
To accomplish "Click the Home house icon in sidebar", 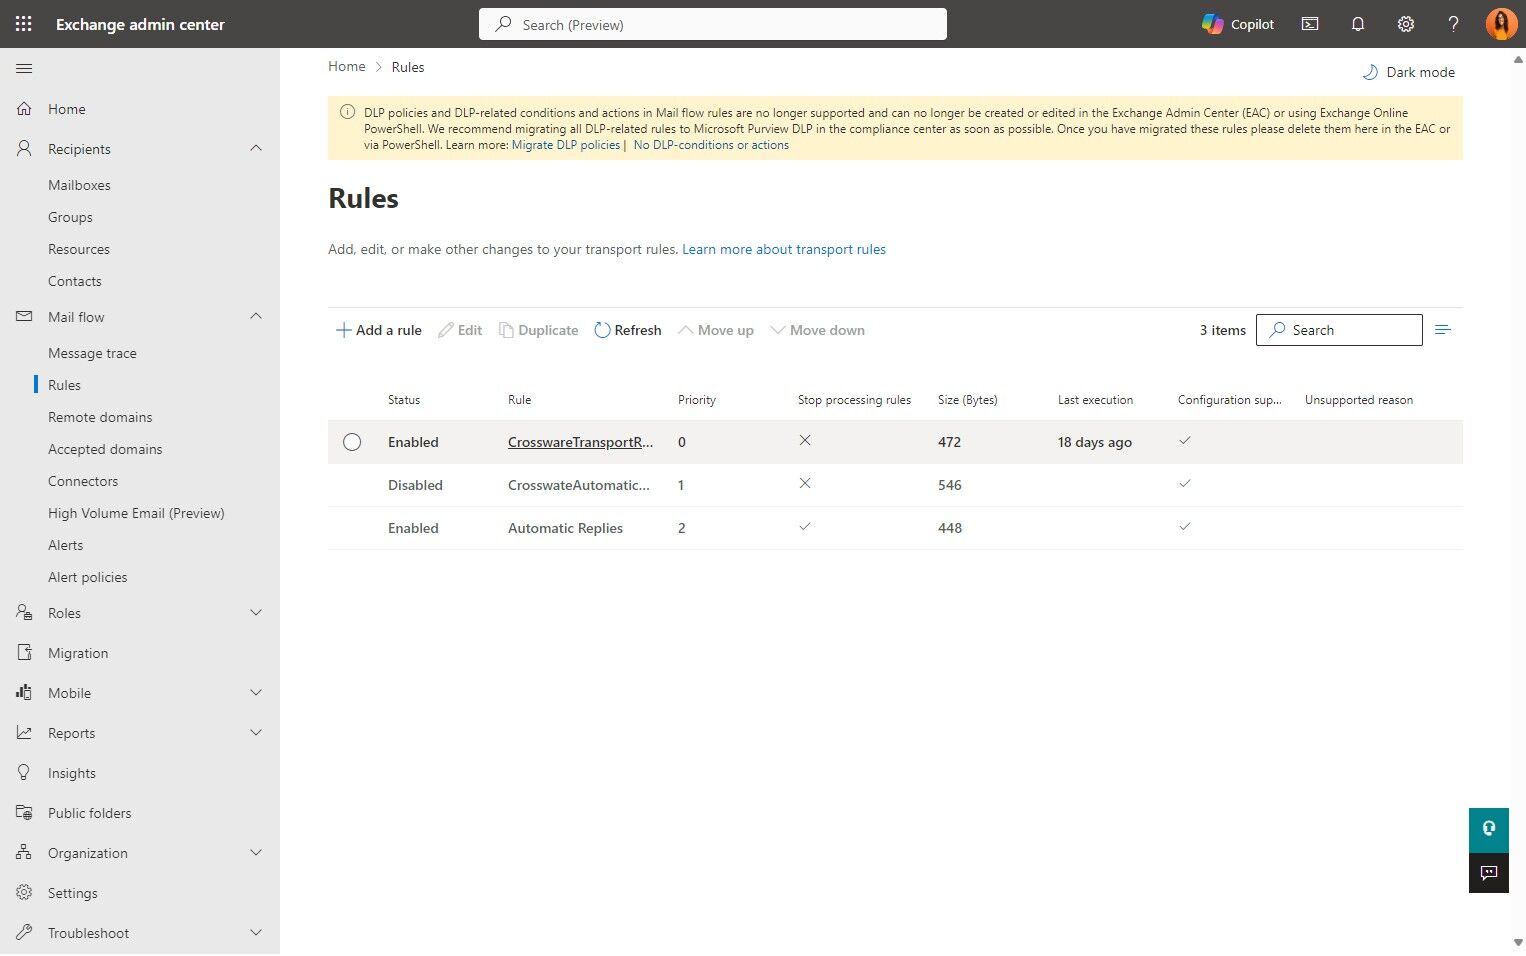I will [24, 109].
